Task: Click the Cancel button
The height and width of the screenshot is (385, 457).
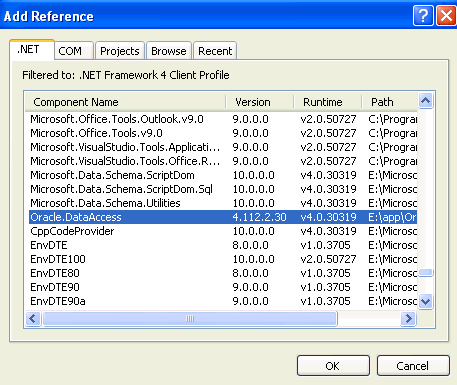Action: point(413,366)
